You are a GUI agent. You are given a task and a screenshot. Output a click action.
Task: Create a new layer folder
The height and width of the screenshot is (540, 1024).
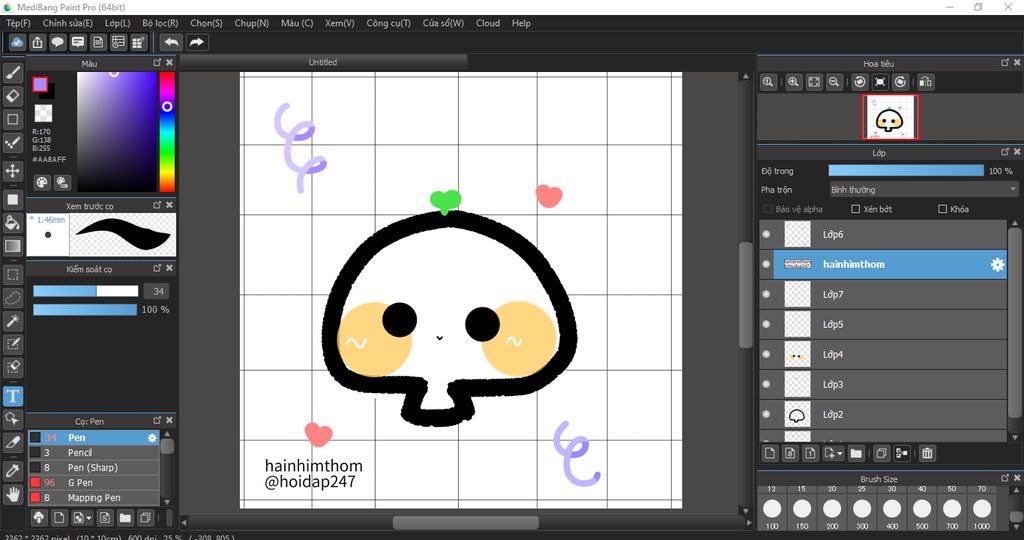click(856, 453)
